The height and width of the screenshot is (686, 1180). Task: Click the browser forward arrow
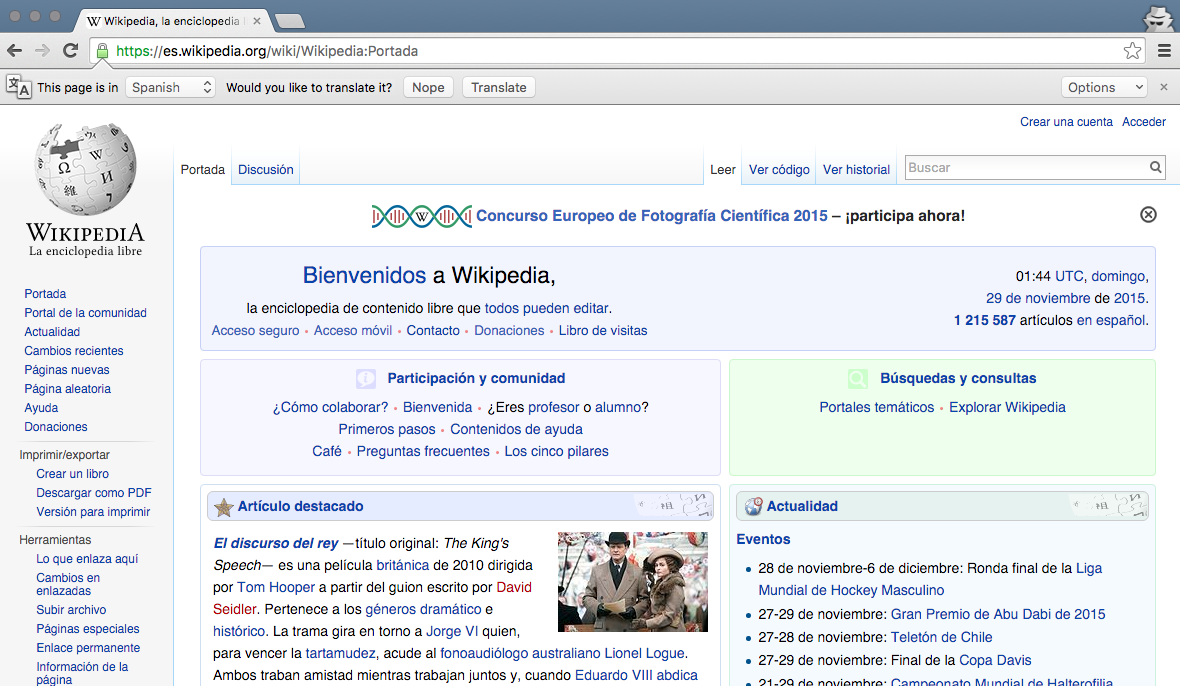(42, 50)
